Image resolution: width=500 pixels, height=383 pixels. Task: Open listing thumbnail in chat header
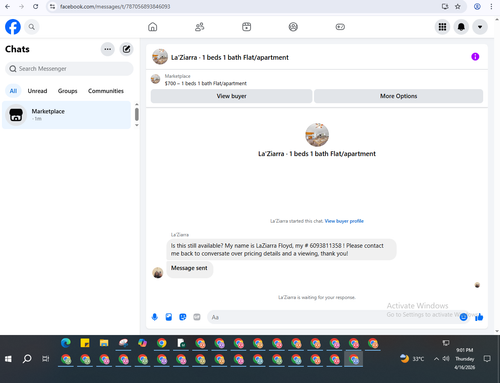pyautogui.click(x=160, y=57)
